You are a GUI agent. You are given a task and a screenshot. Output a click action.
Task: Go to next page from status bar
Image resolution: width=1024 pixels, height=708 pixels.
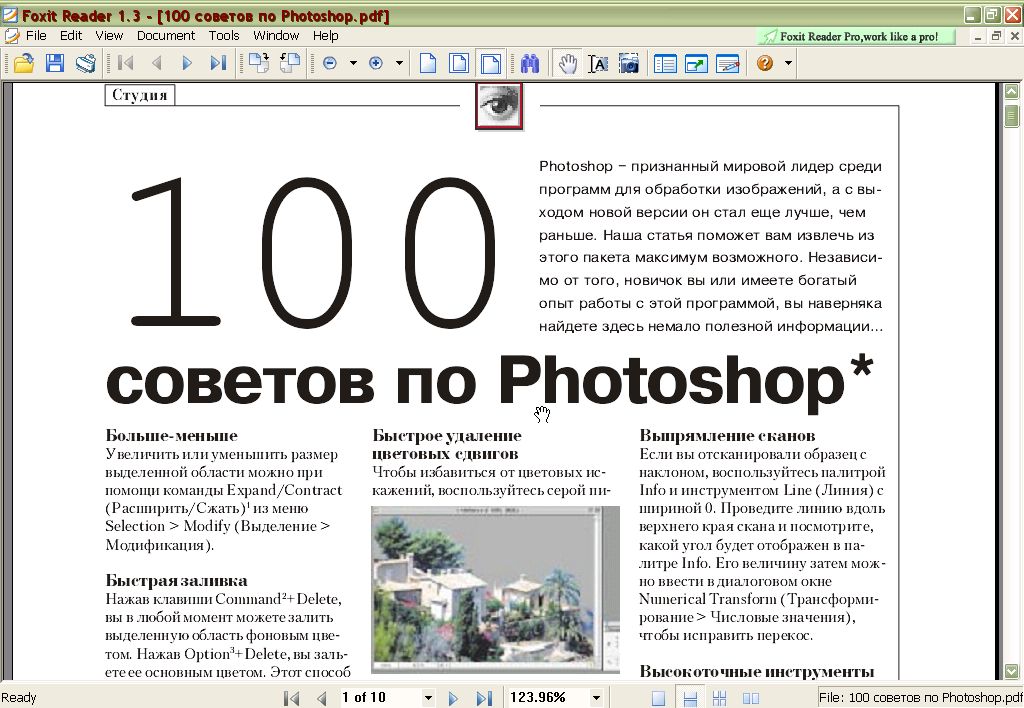[x=453, y=698]
